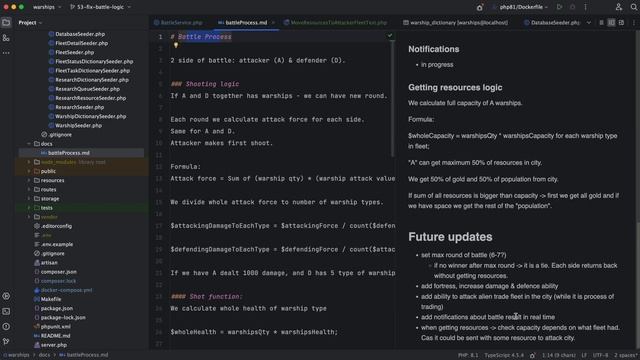Open README.md in project tree
Screen dimensions: 640x360
pos(56,336)
